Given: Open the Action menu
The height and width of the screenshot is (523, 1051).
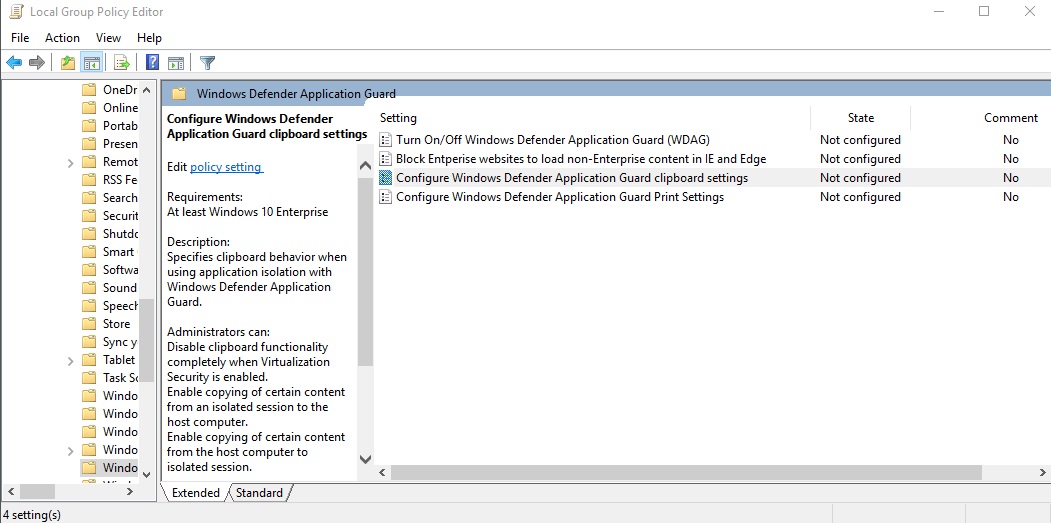Looking at the screenshot, I should click(x=62, y=38).
